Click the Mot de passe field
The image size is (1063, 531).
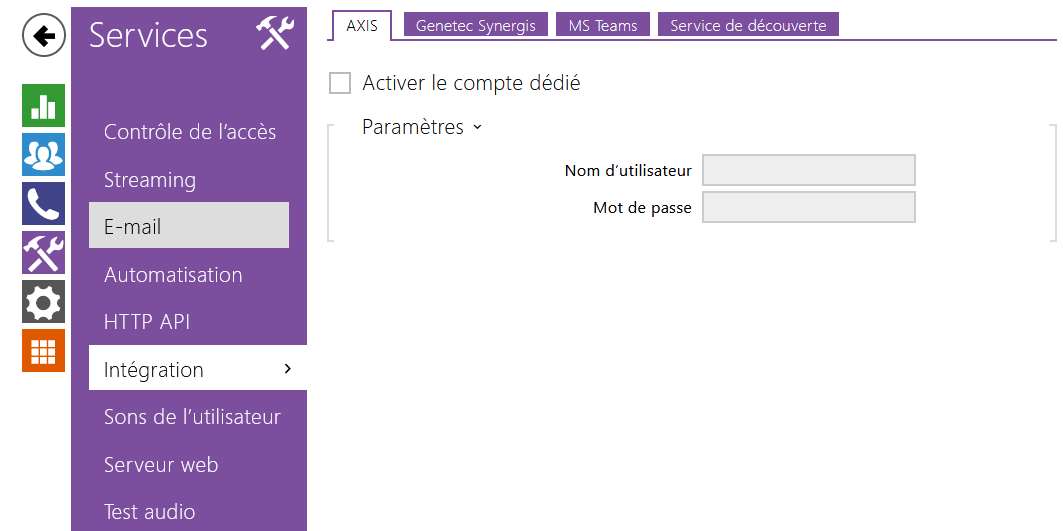coord(808,207)
